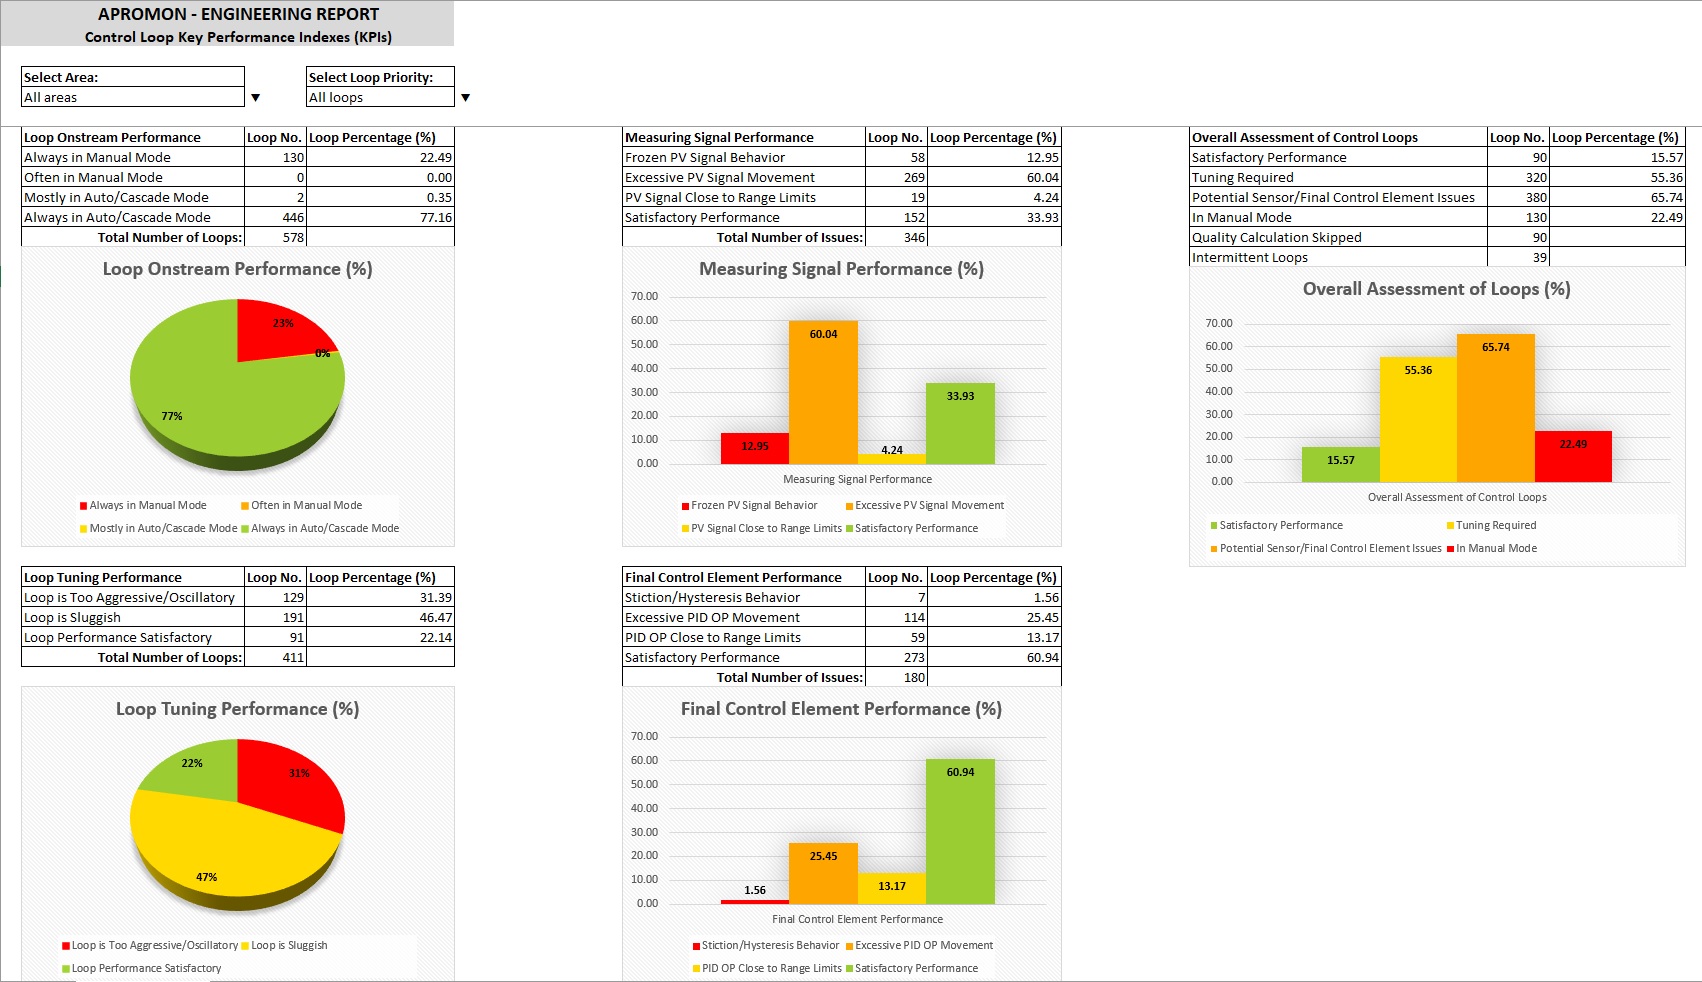Select the 'Stiction/Hysteresis Behavior' table cell

(744, 597)
